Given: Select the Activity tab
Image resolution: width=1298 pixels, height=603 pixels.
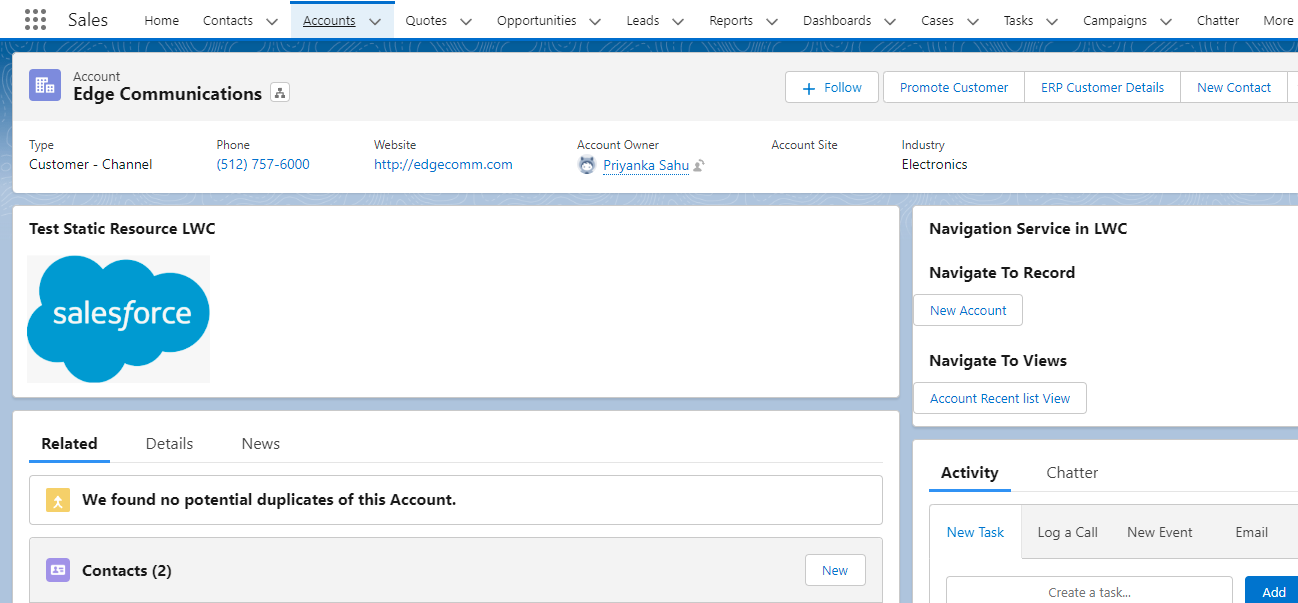Looking at the screenshot, I should (969, 473).
